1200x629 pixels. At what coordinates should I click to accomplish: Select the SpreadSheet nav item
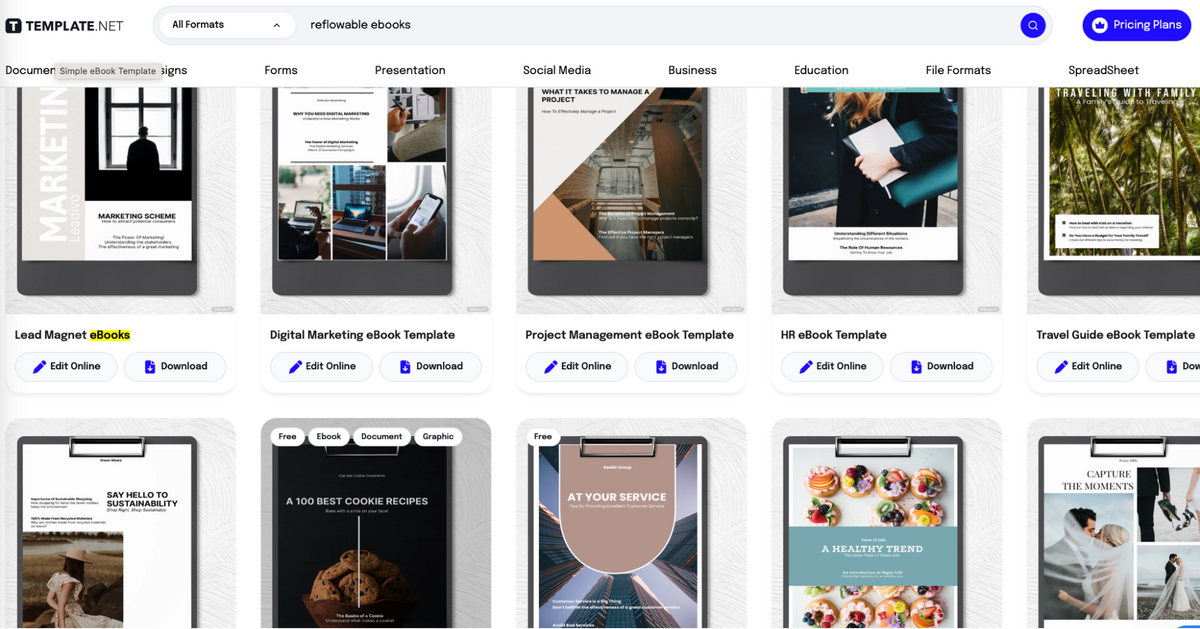(x=1103, y=70)
